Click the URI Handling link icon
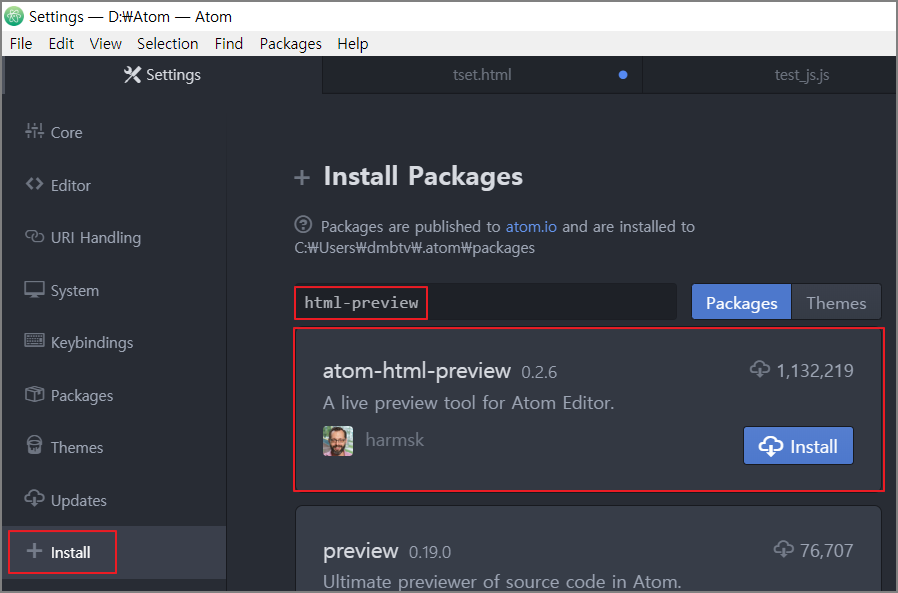This screenshot has height=593, width=898. click(x=34, y=236)
